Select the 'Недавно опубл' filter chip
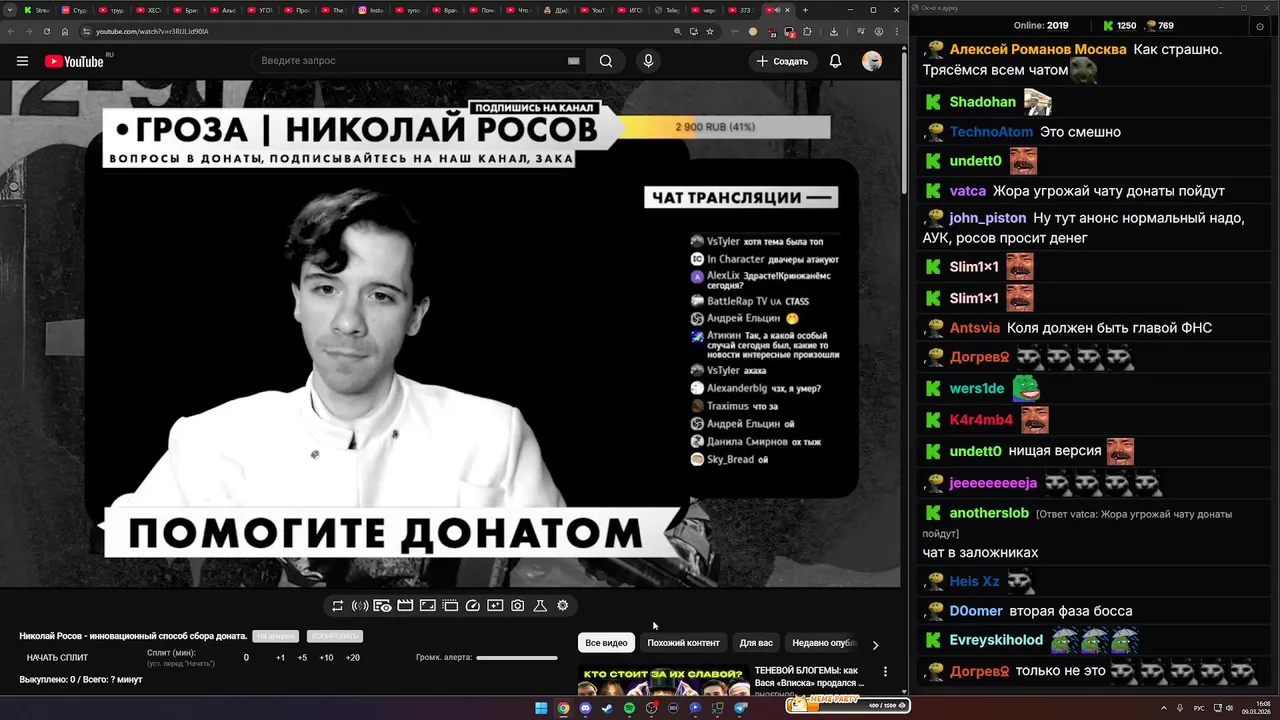Viewport: 1280px width, 720px height. tap(824, 643)
